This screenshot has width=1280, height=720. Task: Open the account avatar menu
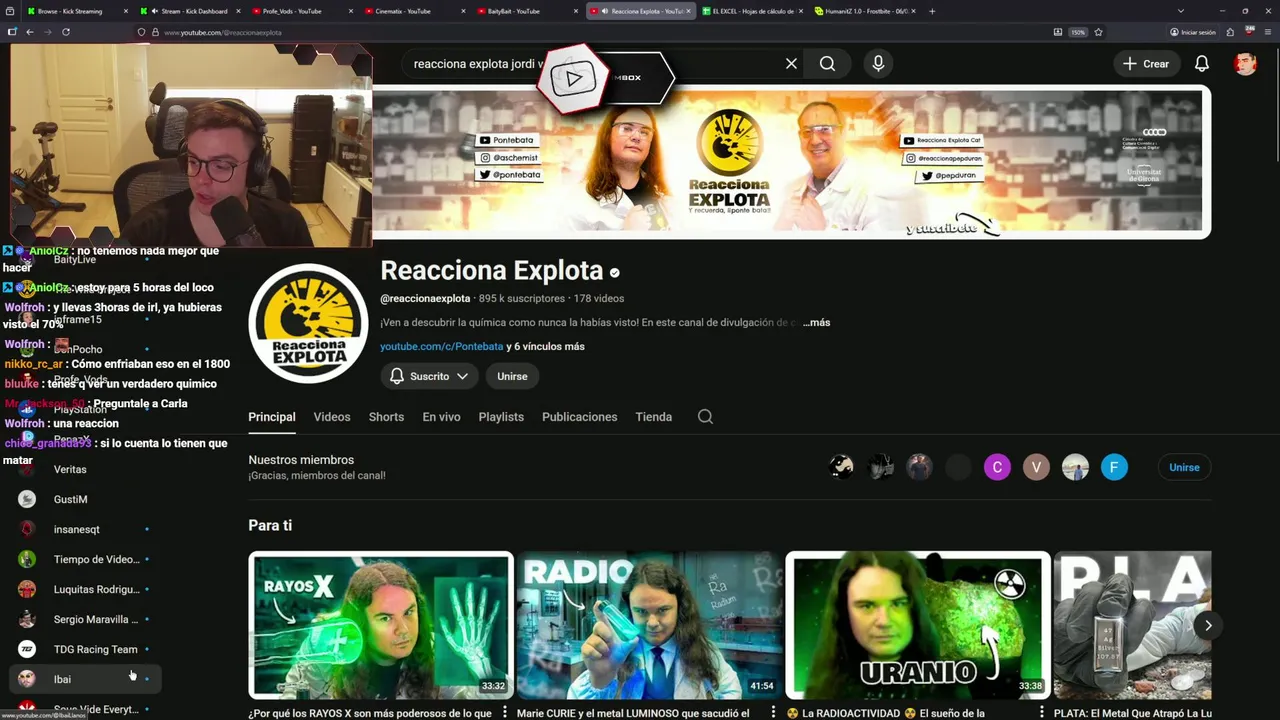[1245, 63]
